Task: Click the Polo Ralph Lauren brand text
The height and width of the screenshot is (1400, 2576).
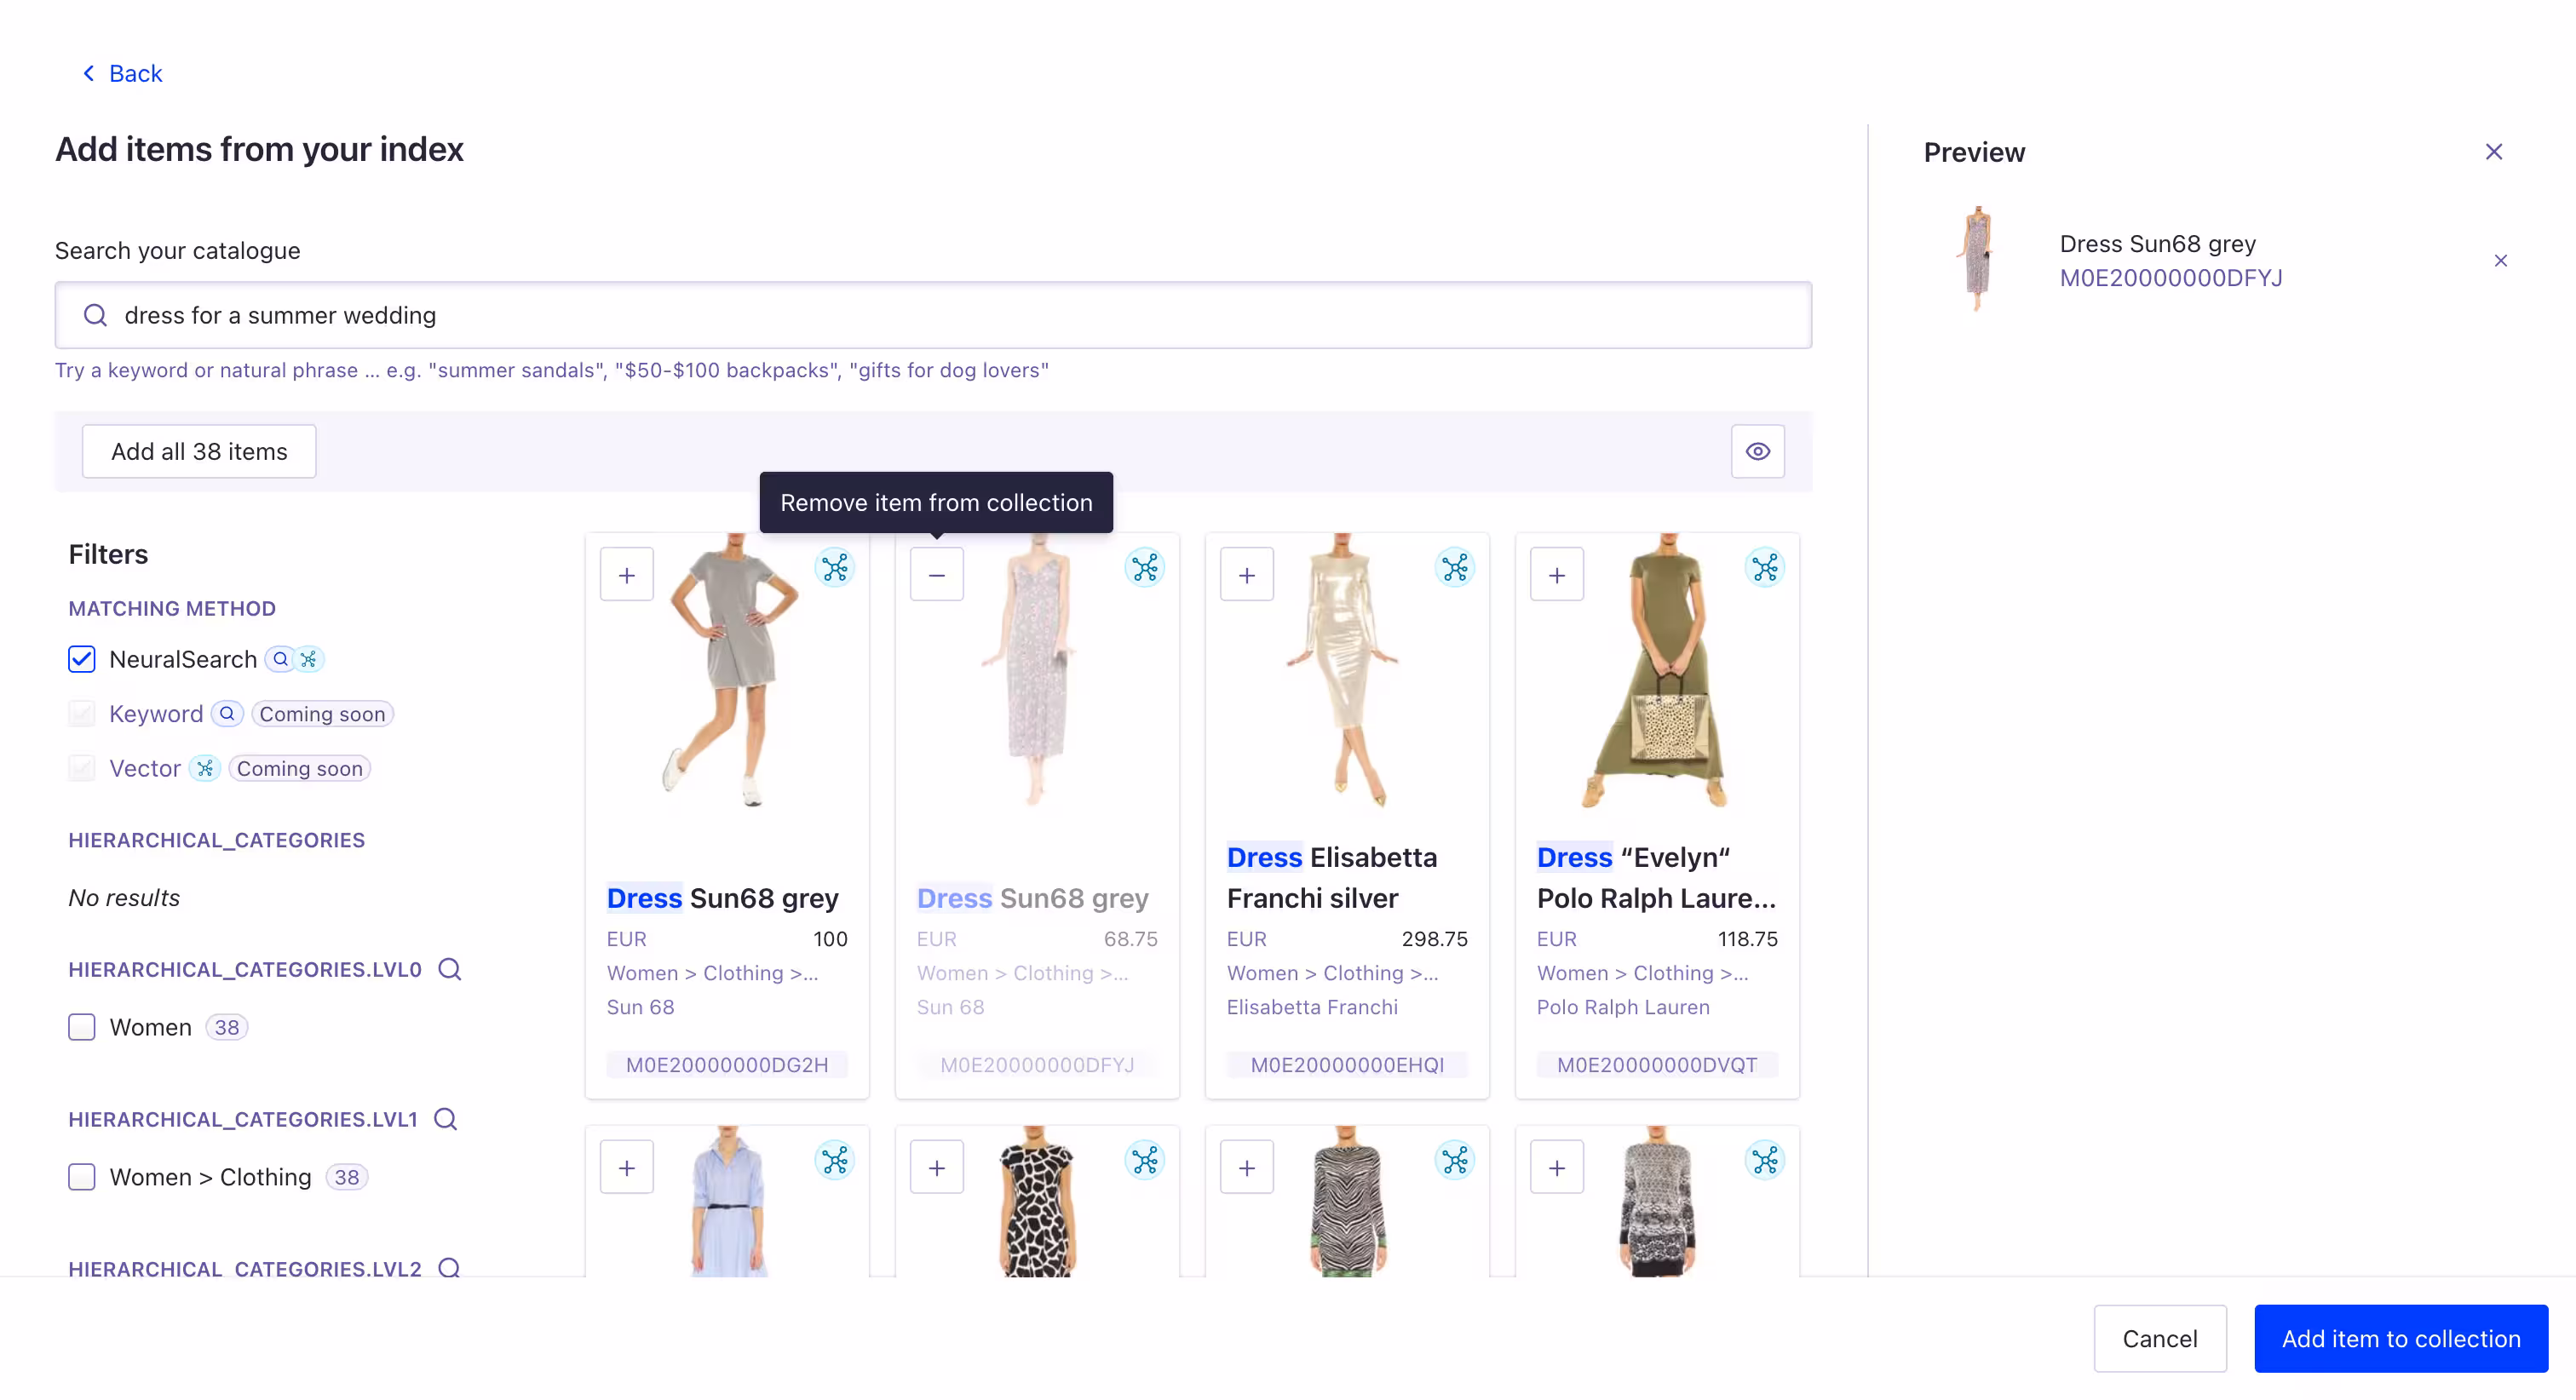Action: [1623, 1007]
